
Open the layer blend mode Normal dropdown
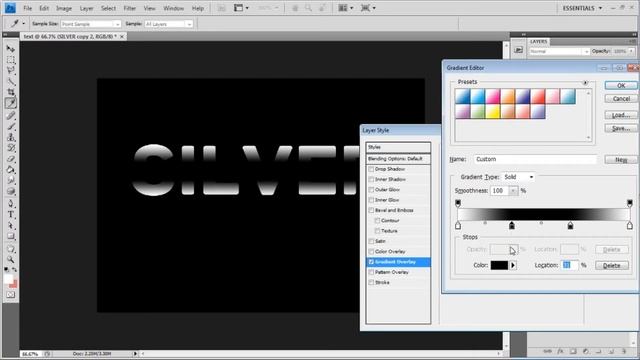point(559,51)
